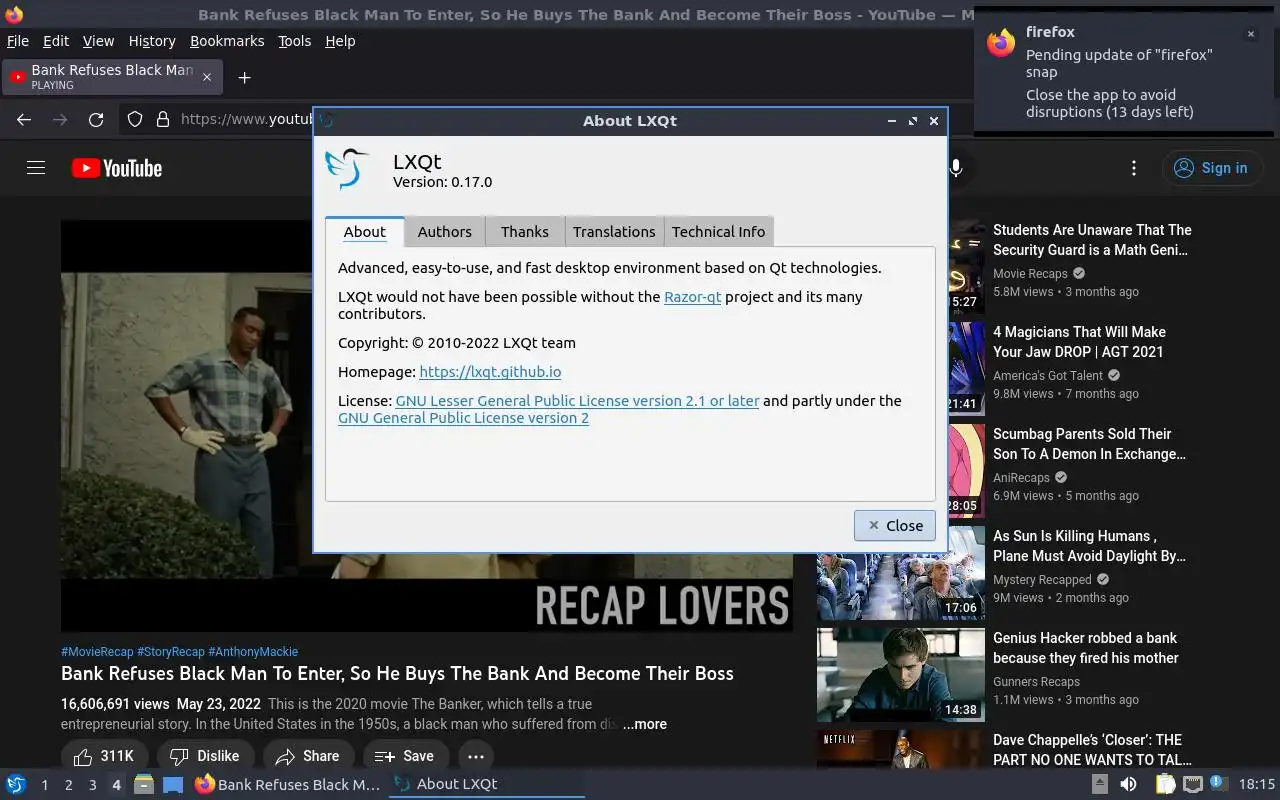Click the tracking protection shield icon
This screenshot has height=800, width=1280.
pos(135,119)
